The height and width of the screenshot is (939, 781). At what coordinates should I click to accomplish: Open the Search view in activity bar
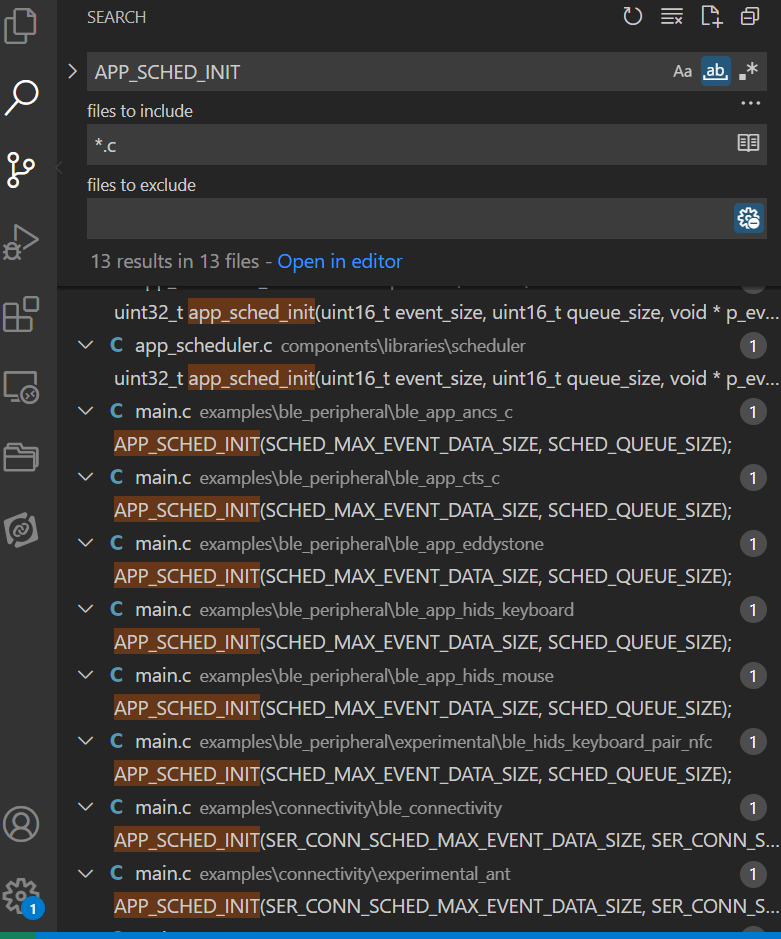tap(22, 97)
